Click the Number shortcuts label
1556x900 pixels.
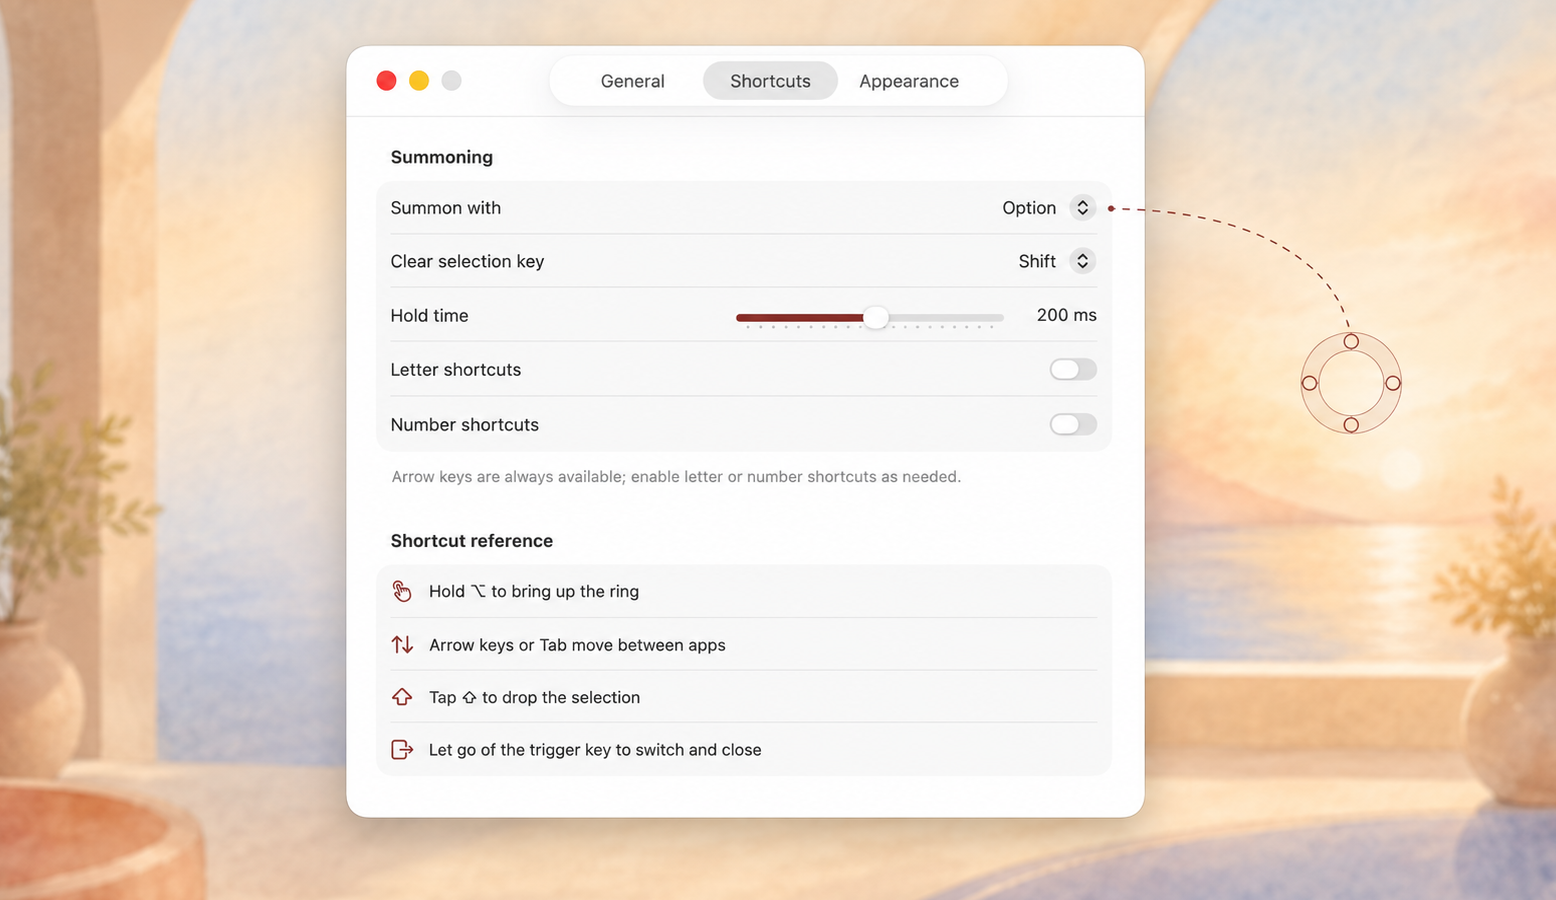pos(464,425)
